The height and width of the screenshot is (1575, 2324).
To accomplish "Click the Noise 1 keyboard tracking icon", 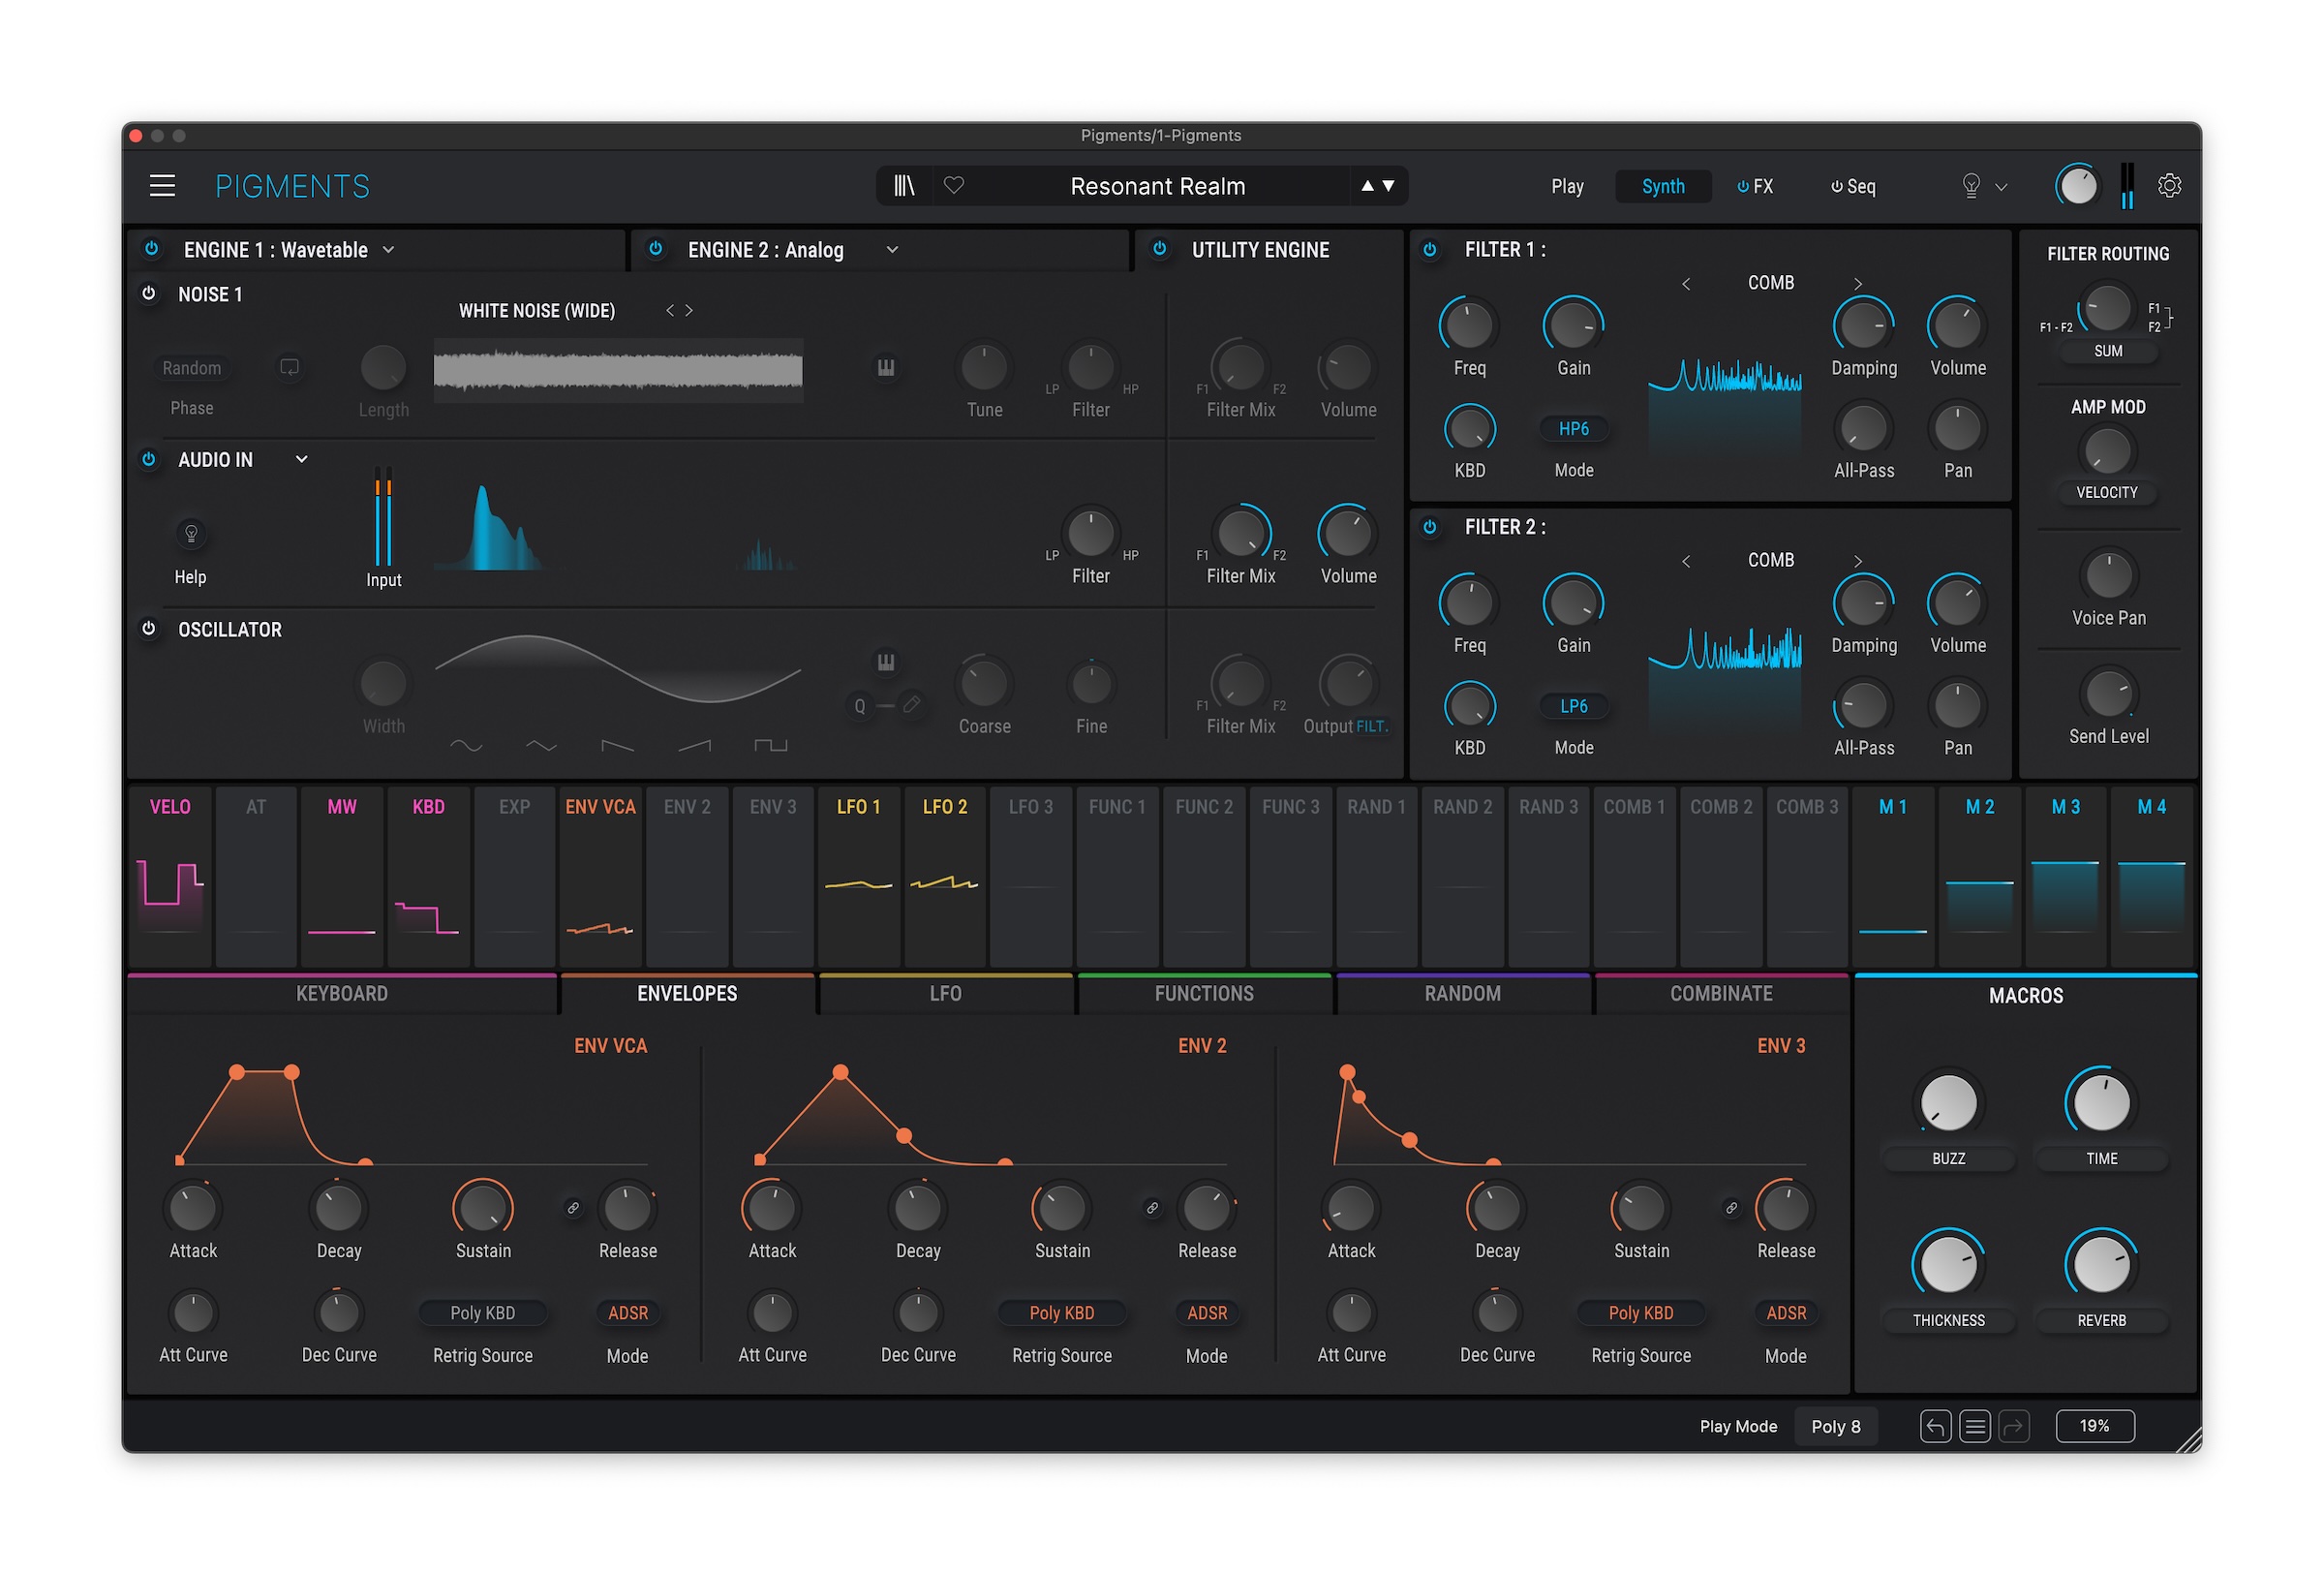I will (x=886, y=367).
